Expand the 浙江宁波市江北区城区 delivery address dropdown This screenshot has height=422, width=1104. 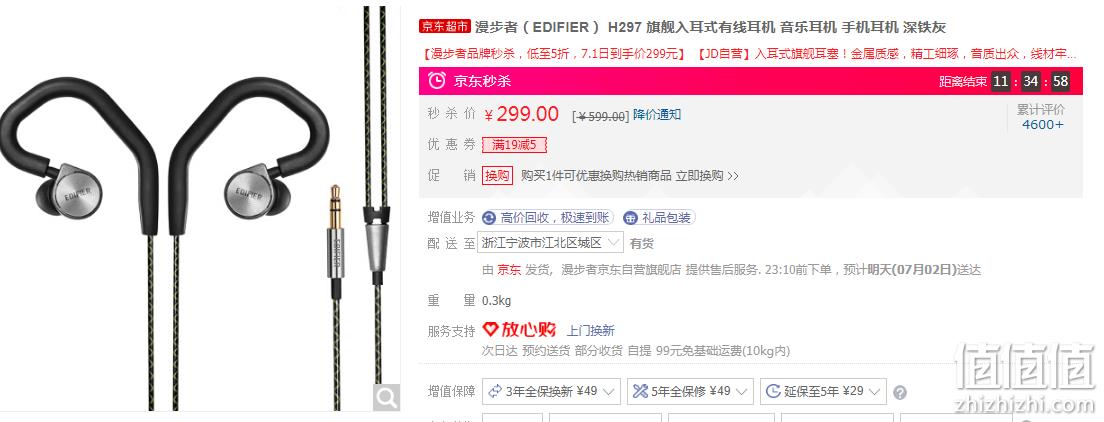(x=550, y=243)
